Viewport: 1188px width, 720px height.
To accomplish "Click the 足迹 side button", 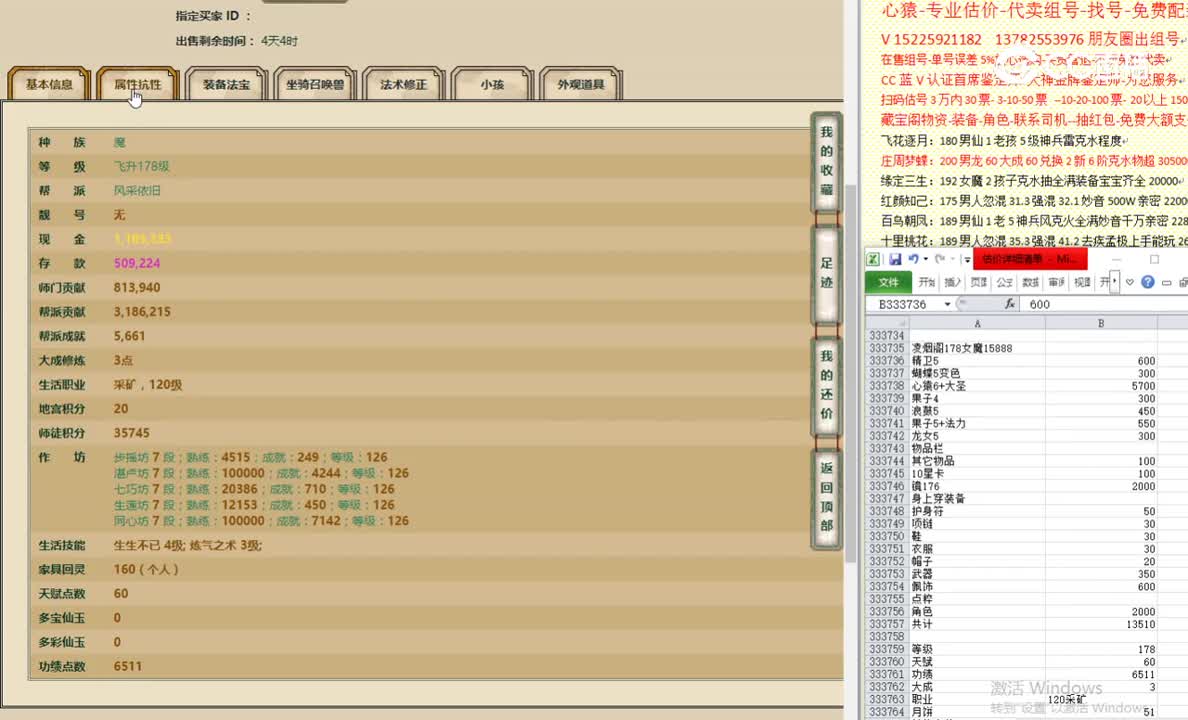I will 826,273.
